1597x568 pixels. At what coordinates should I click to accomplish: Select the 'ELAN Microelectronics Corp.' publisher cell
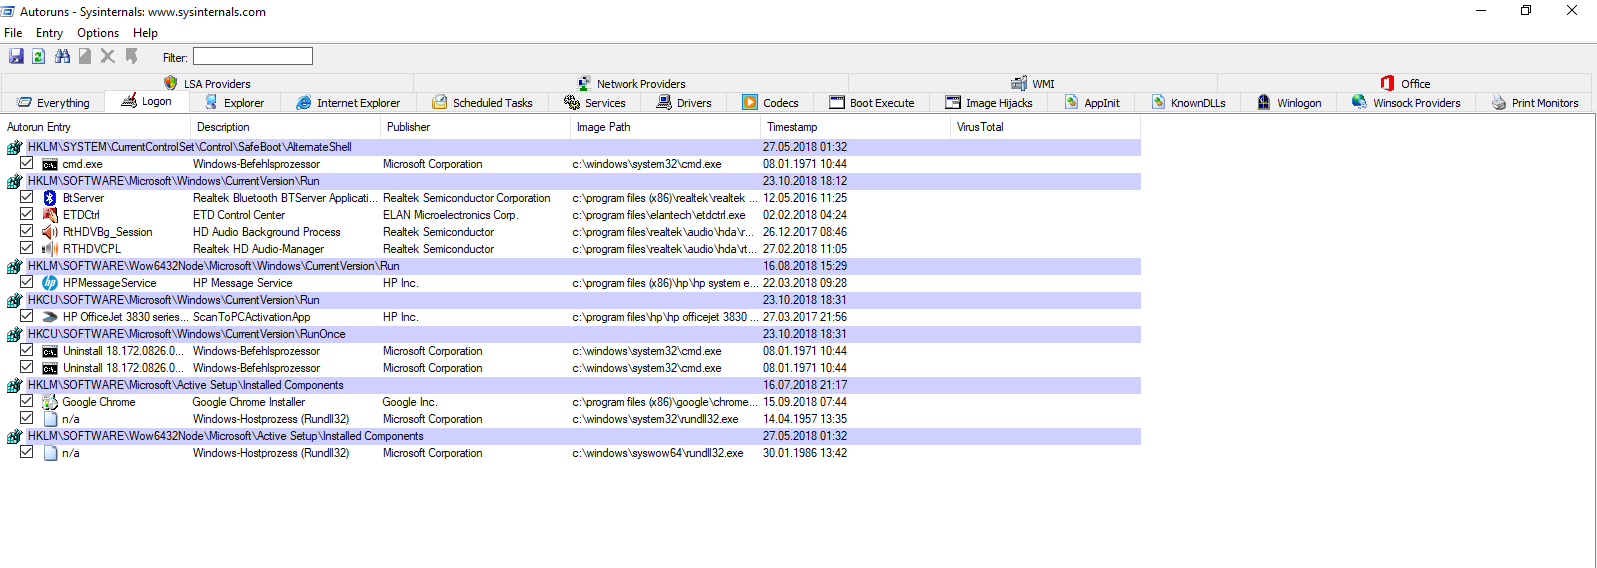point(450,215)
